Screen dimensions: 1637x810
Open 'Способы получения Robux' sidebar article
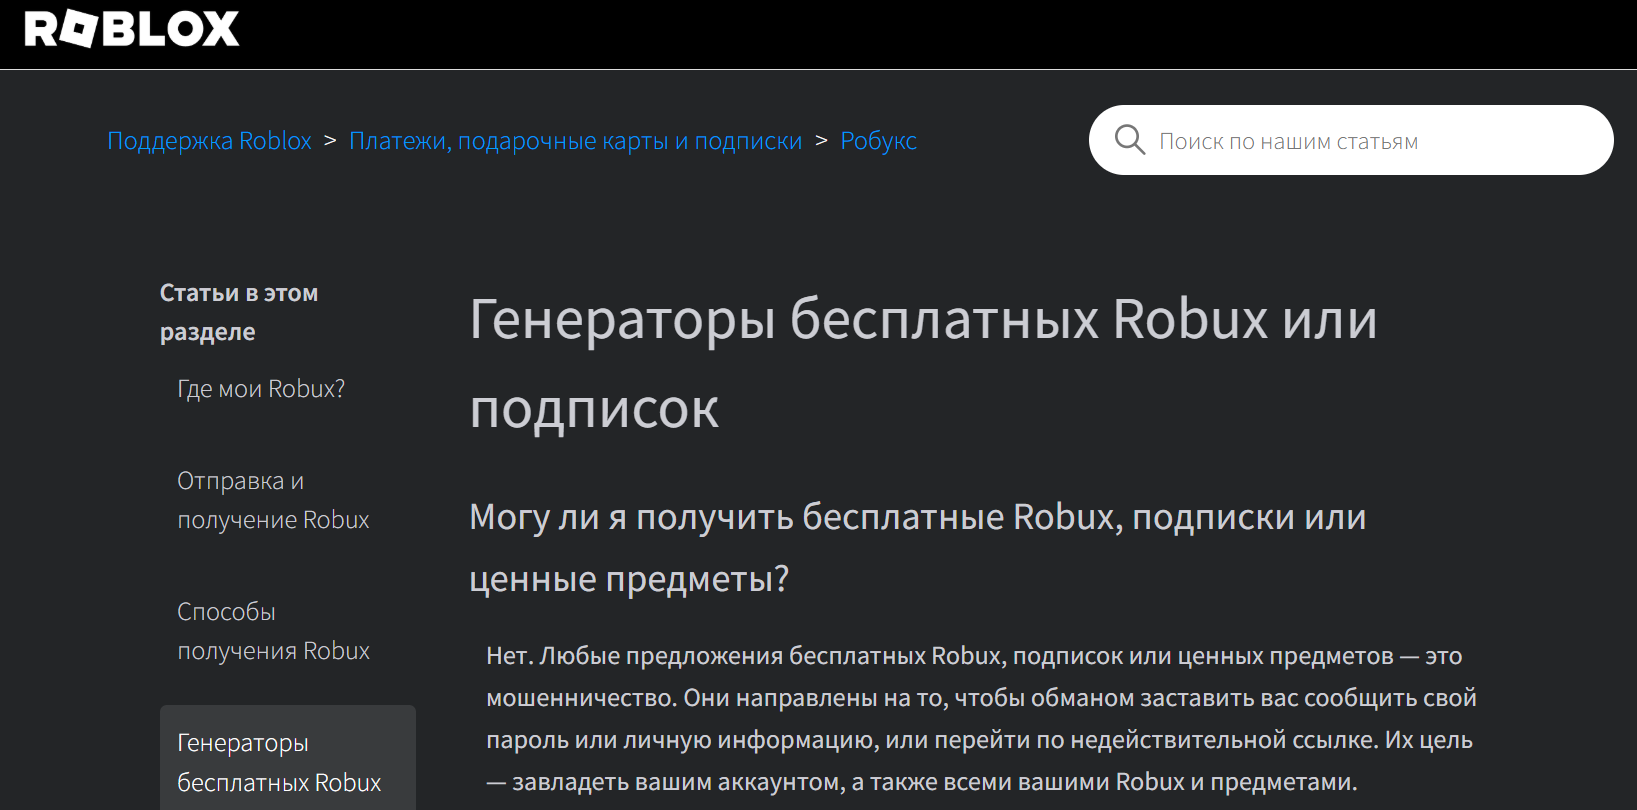click(273, 631)
